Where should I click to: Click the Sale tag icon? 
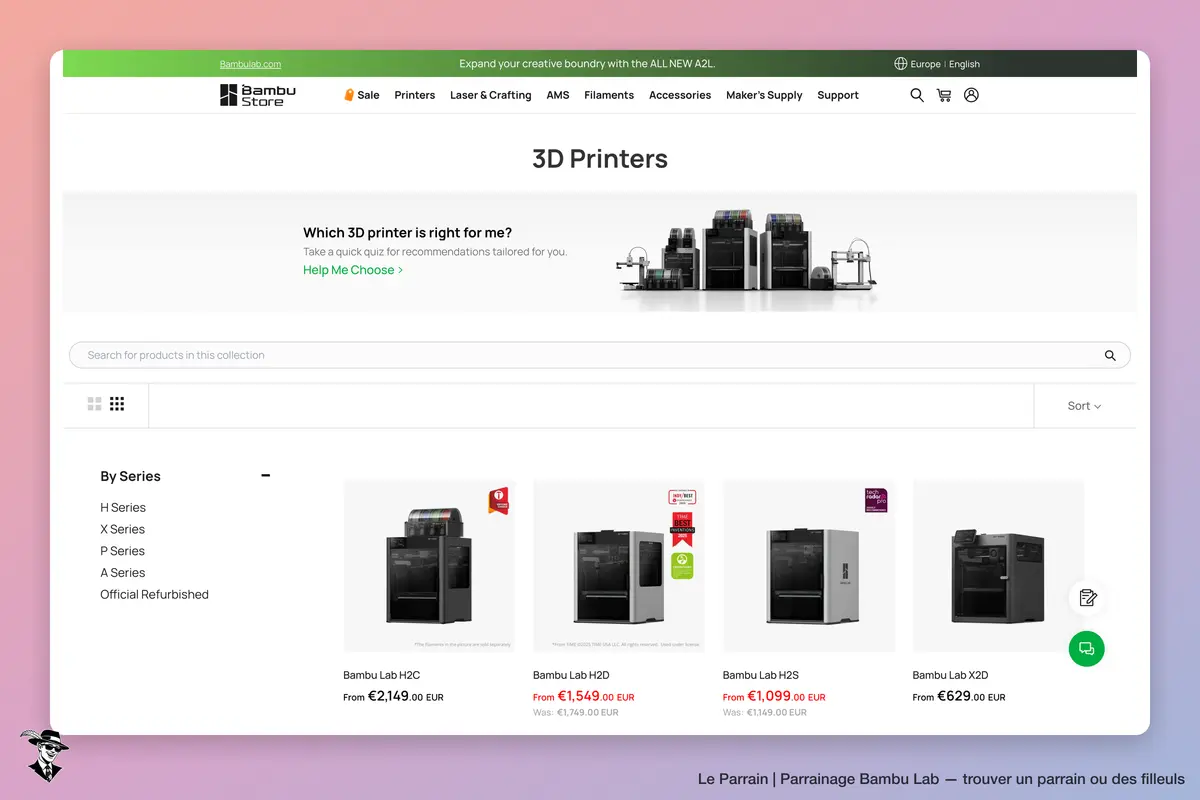[349, 95]
